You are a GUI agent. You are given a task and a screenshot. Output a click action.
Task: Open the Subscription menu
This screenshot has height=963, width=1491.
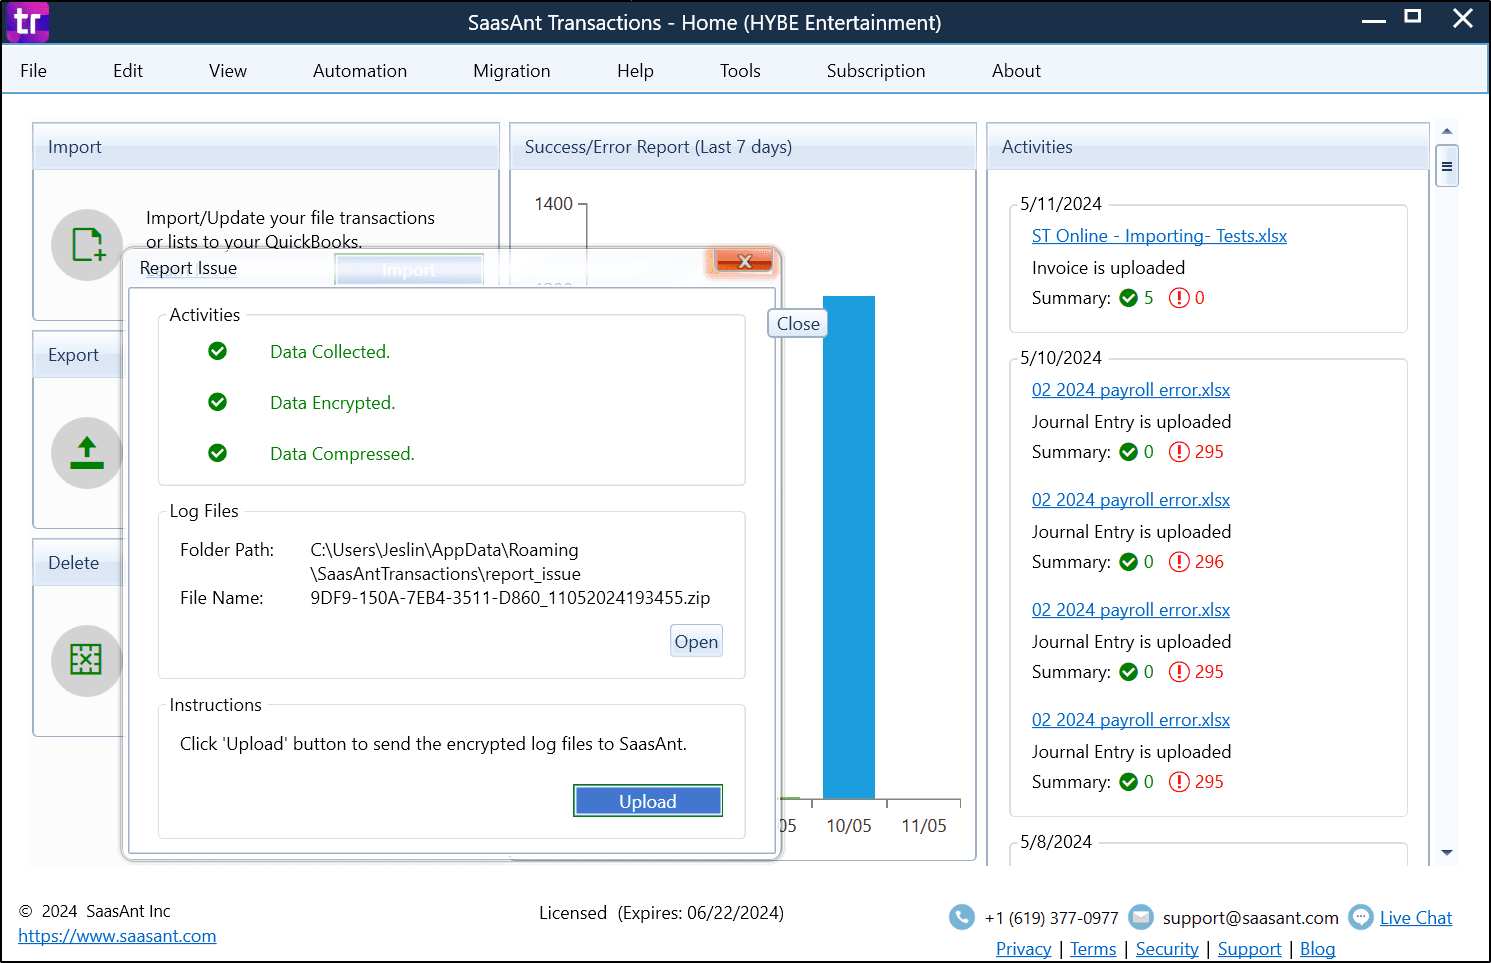pos(876,71)
